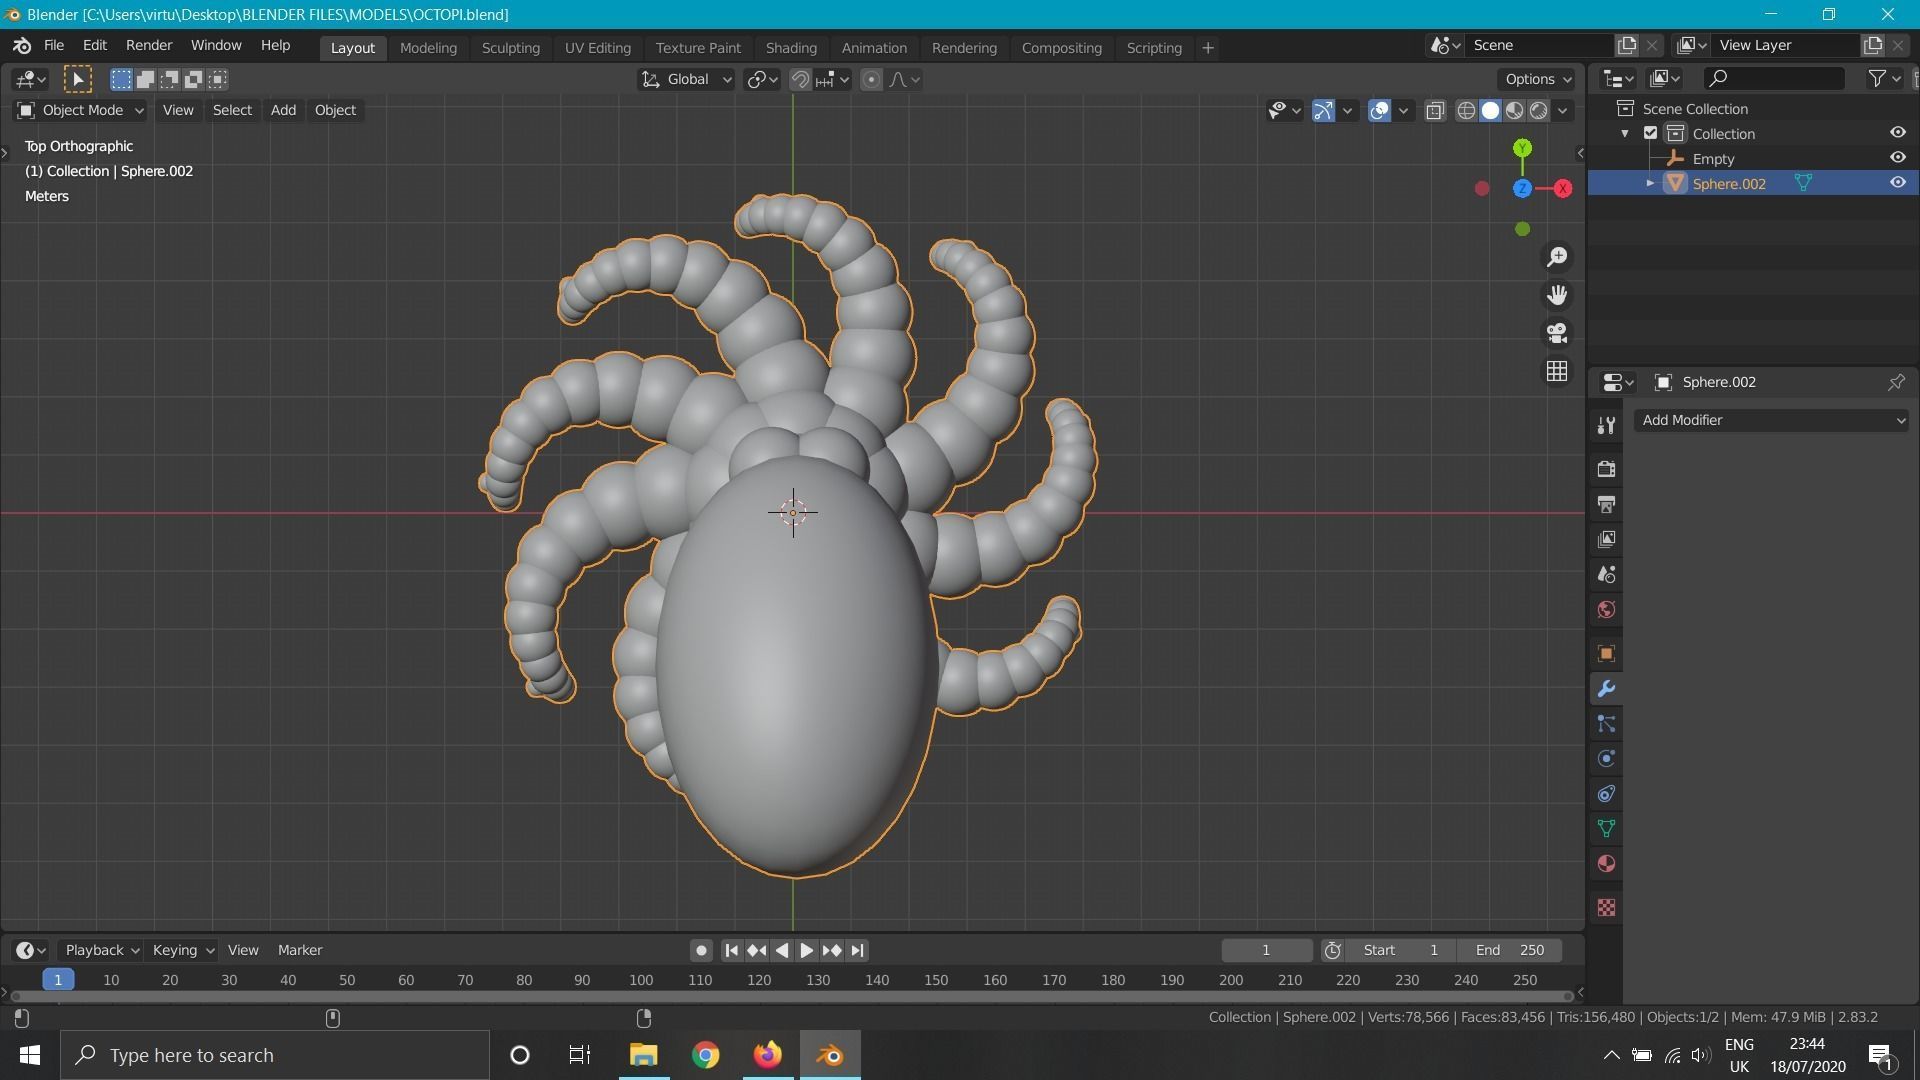This screenshot has width=1920, height=1080.
Task: Open the Particles properties tab
Action: [1606, 724]
